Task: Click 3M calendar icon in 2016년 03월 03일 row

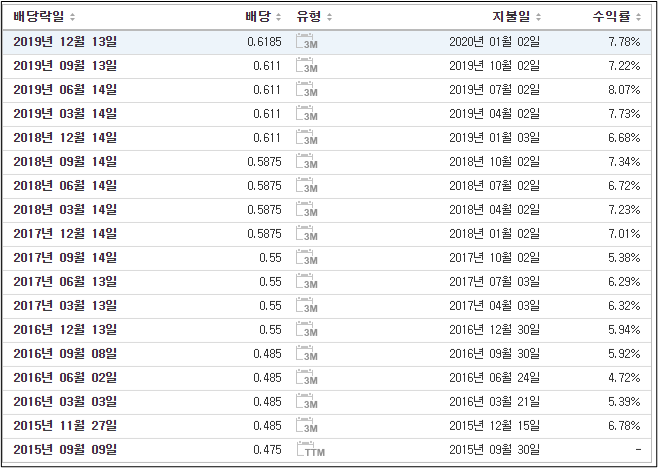Action: 306,401
